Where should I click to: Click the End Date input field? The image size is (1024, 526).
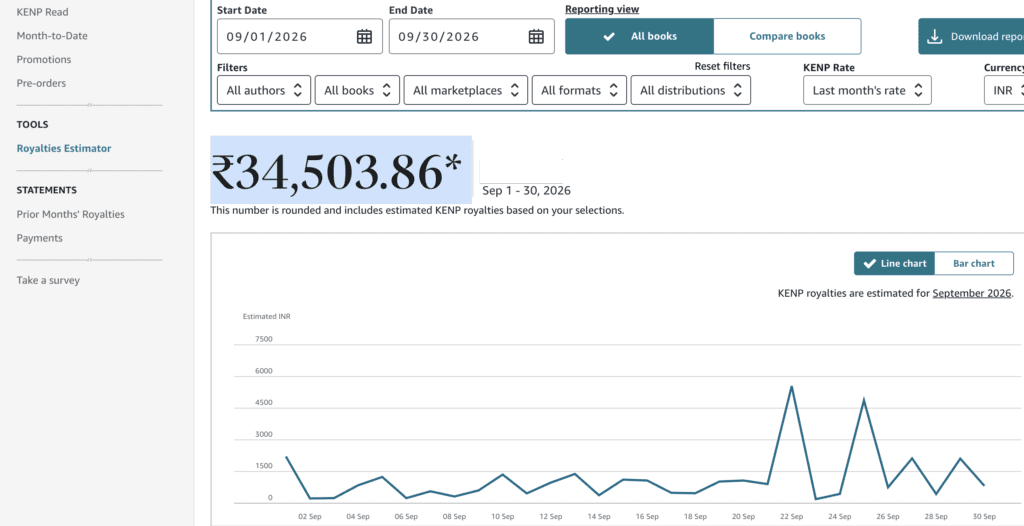(472, 37)
